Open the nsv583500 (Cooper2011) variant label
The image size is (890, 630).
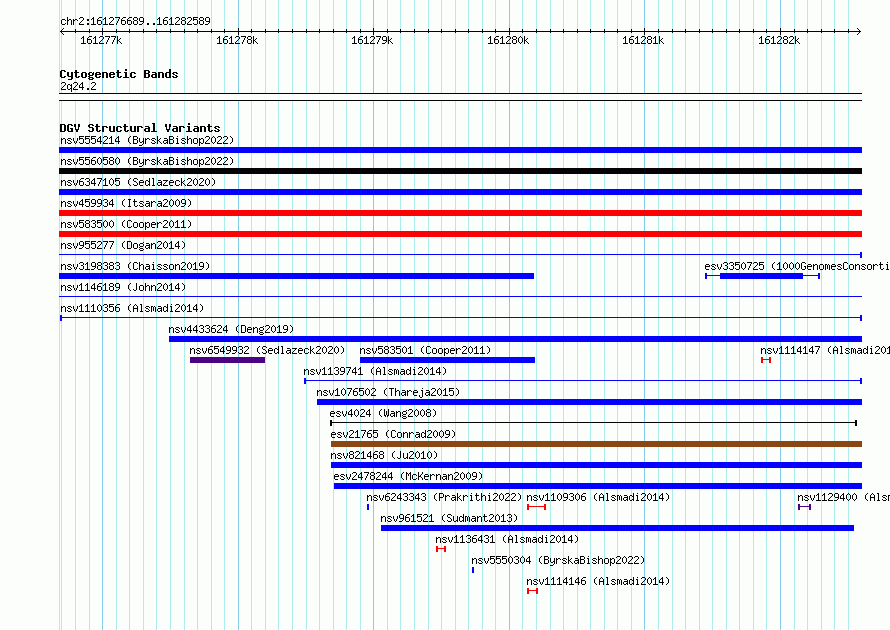(x=126, y=224)
